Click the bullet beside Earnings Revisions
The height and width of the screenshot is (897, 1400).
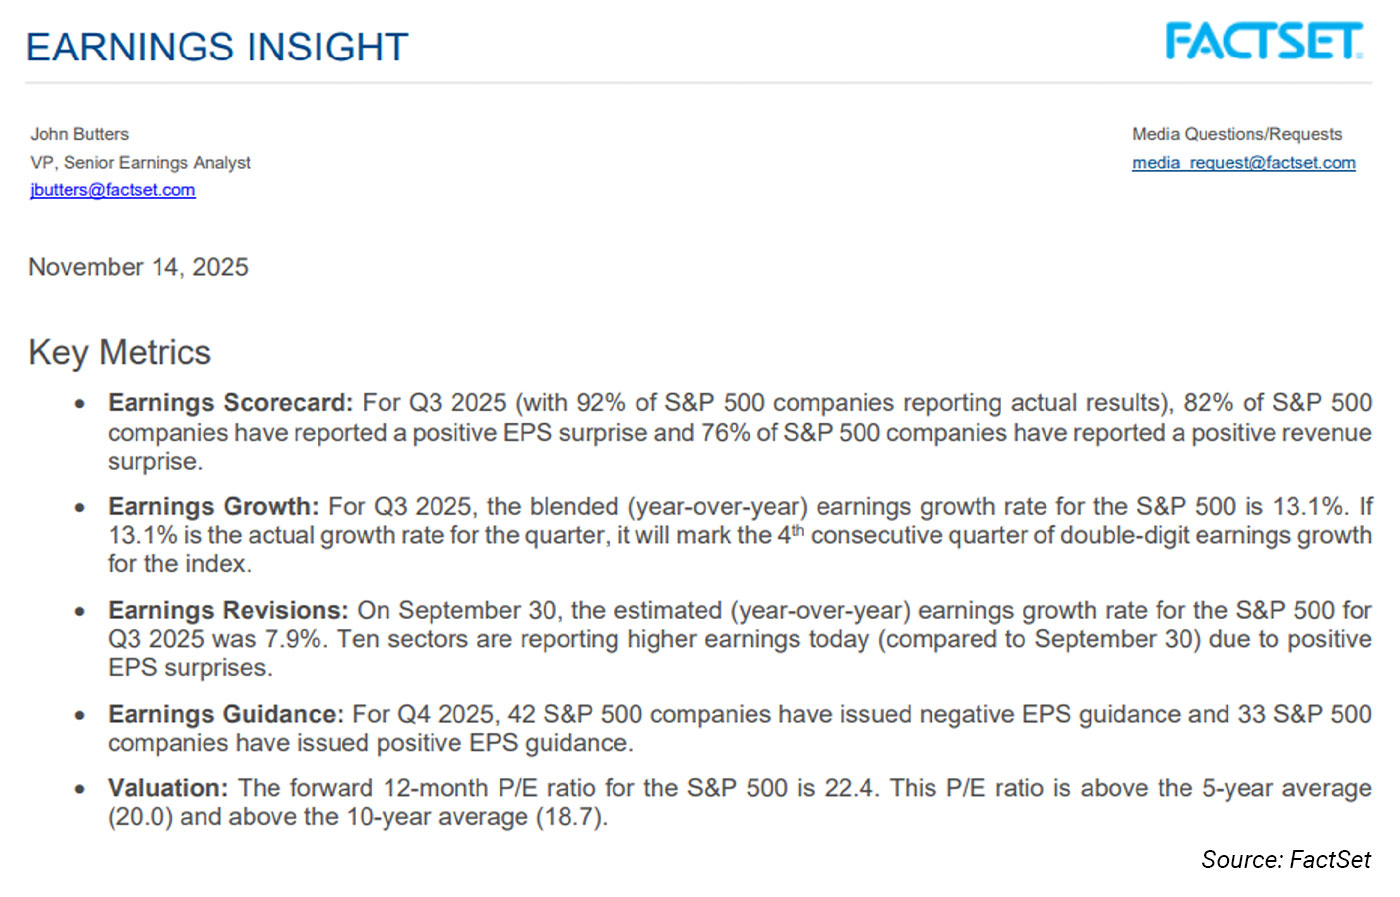(x=80, y=611)
